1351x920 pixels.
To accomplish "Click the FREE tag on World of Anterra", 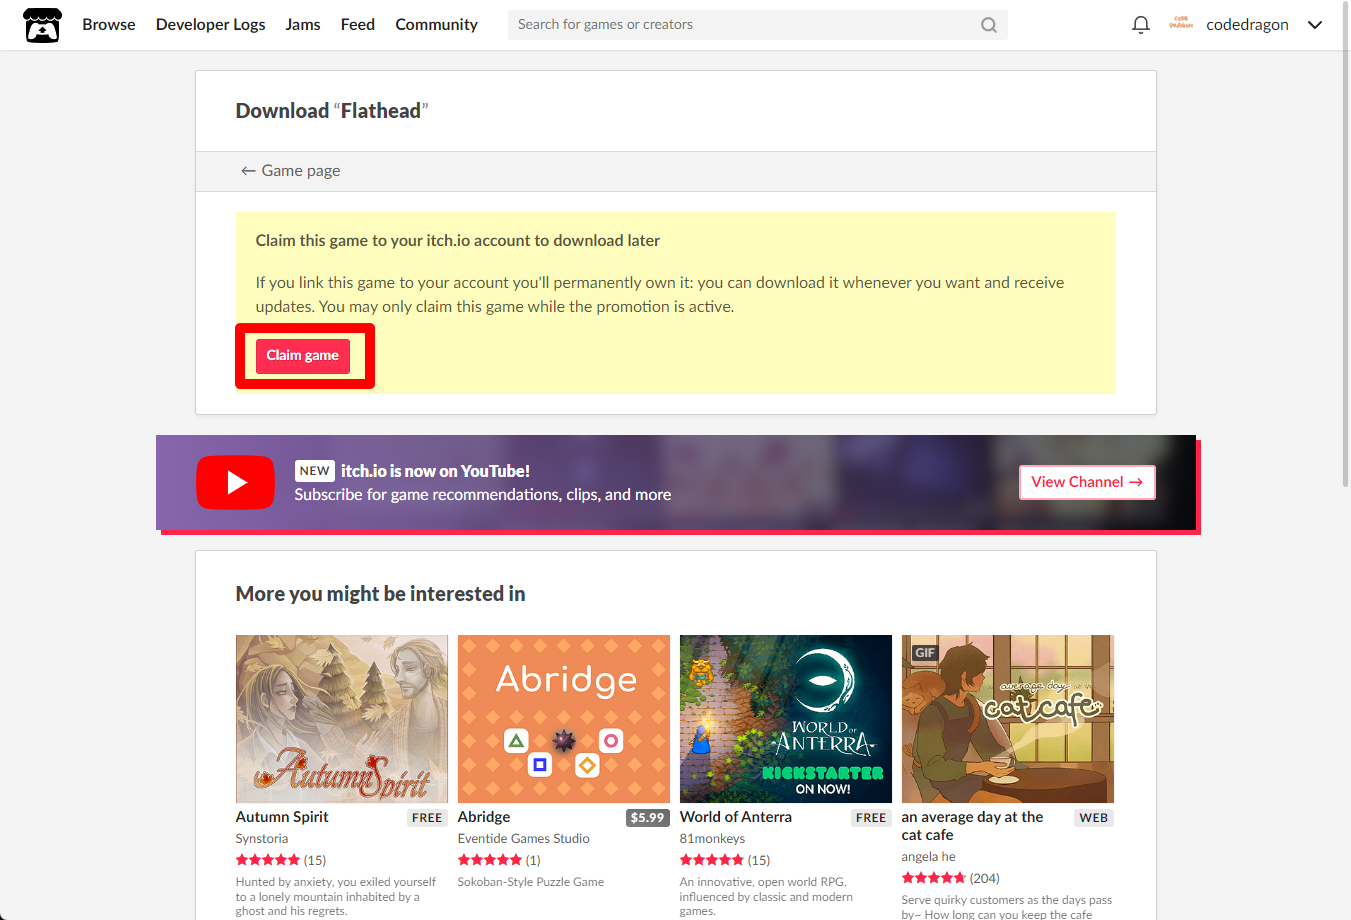I will 871,818.
